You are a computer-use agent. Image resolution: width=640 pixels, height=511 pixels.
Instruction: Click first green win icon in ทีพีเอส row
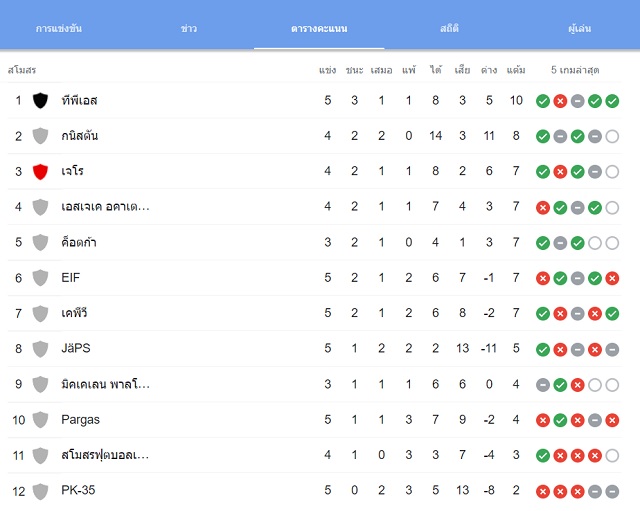(542, 101)
